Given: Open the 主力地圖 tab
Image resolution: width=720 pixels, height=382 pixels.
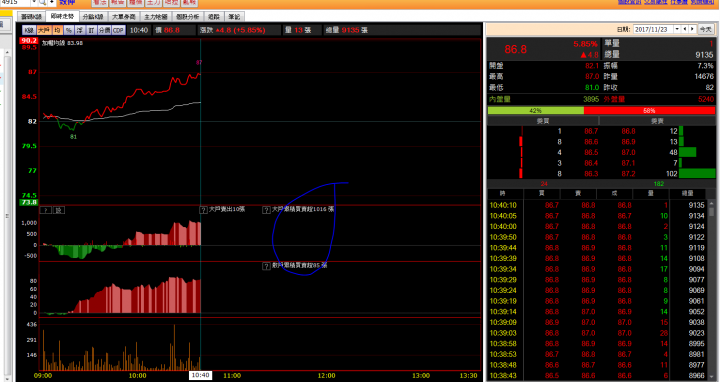Looking at the screenshot, I should coord(156,17).
